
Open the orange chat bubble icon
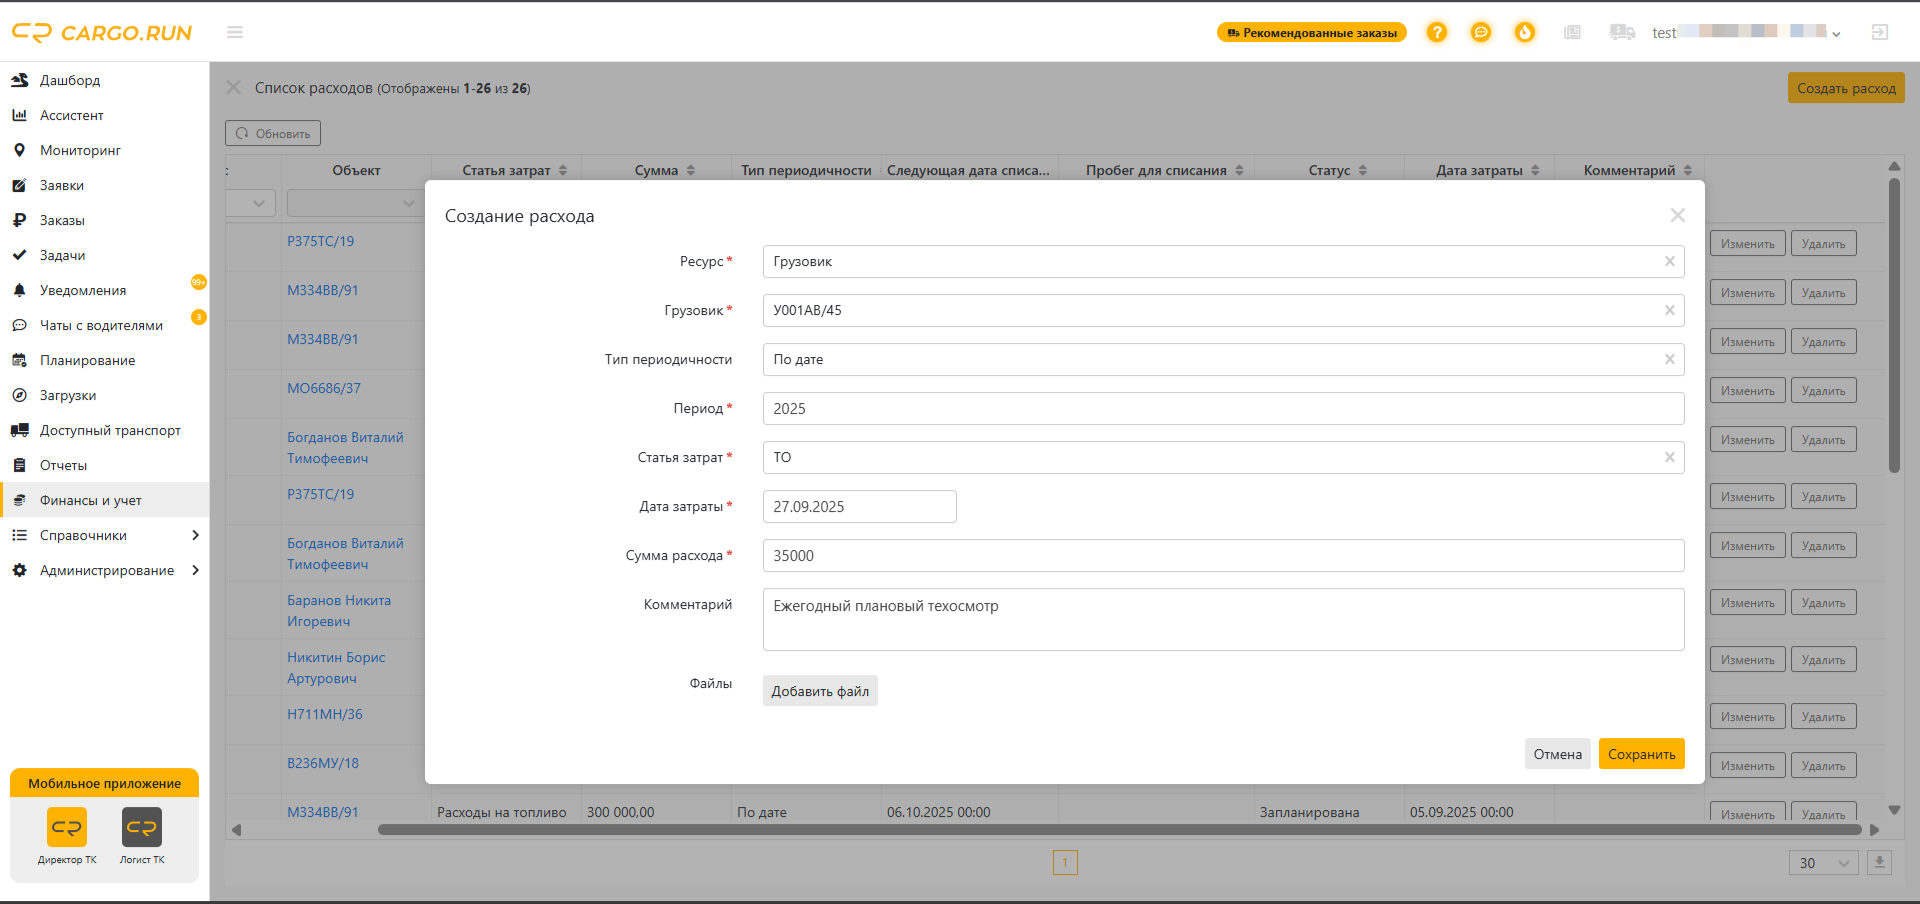click(x=1481, y=32)
